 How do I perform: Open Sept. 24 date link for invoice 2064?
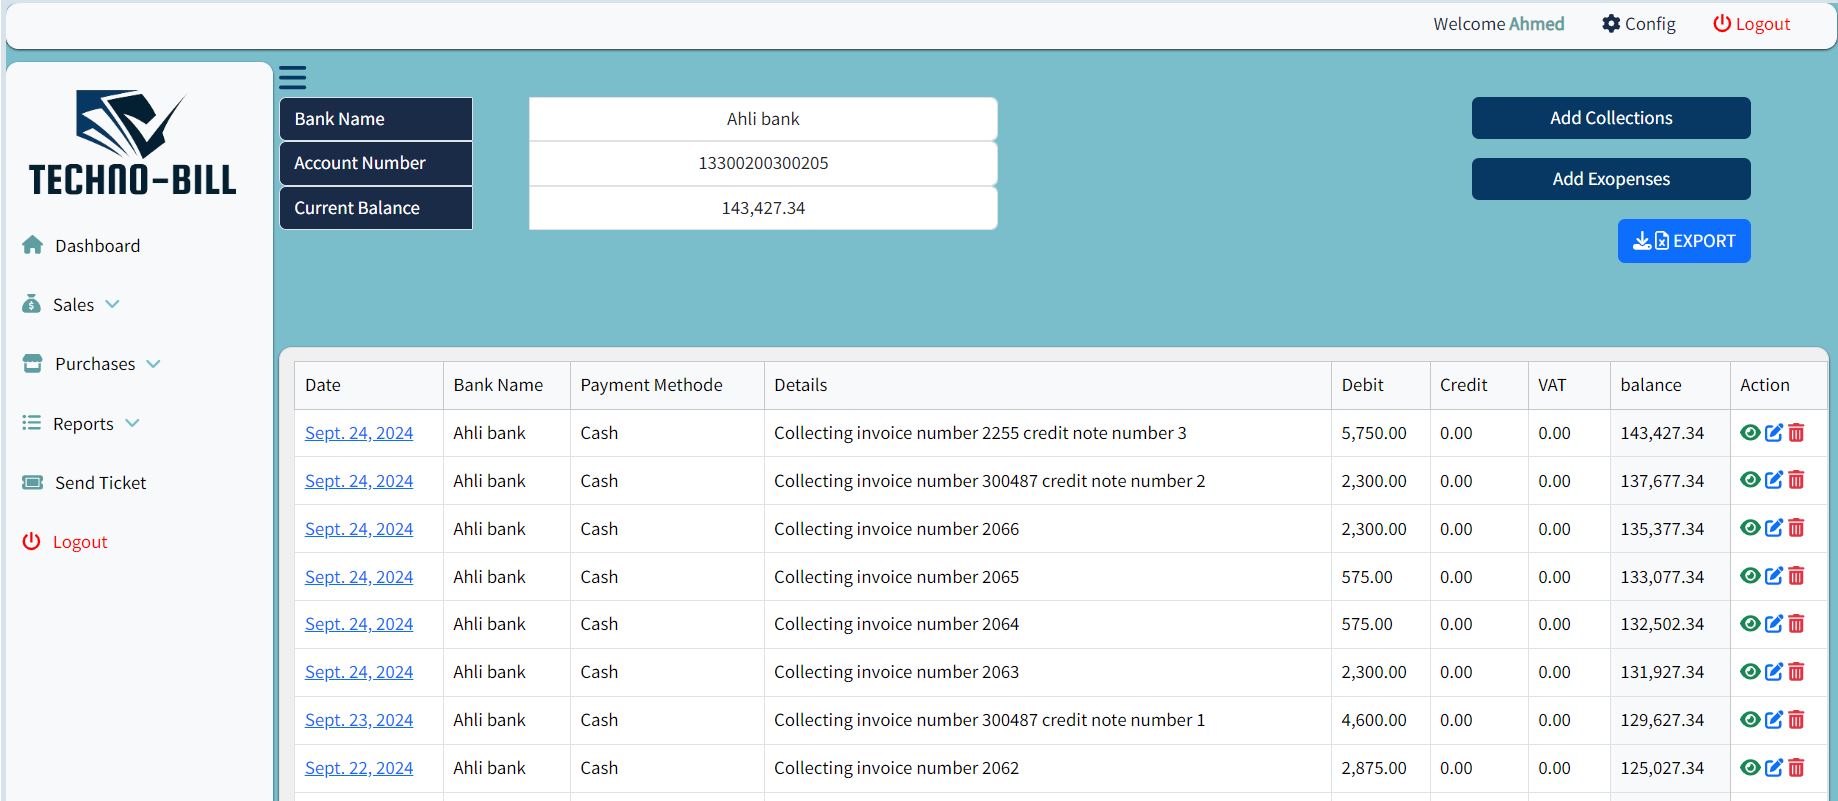[x=359, y=624]
